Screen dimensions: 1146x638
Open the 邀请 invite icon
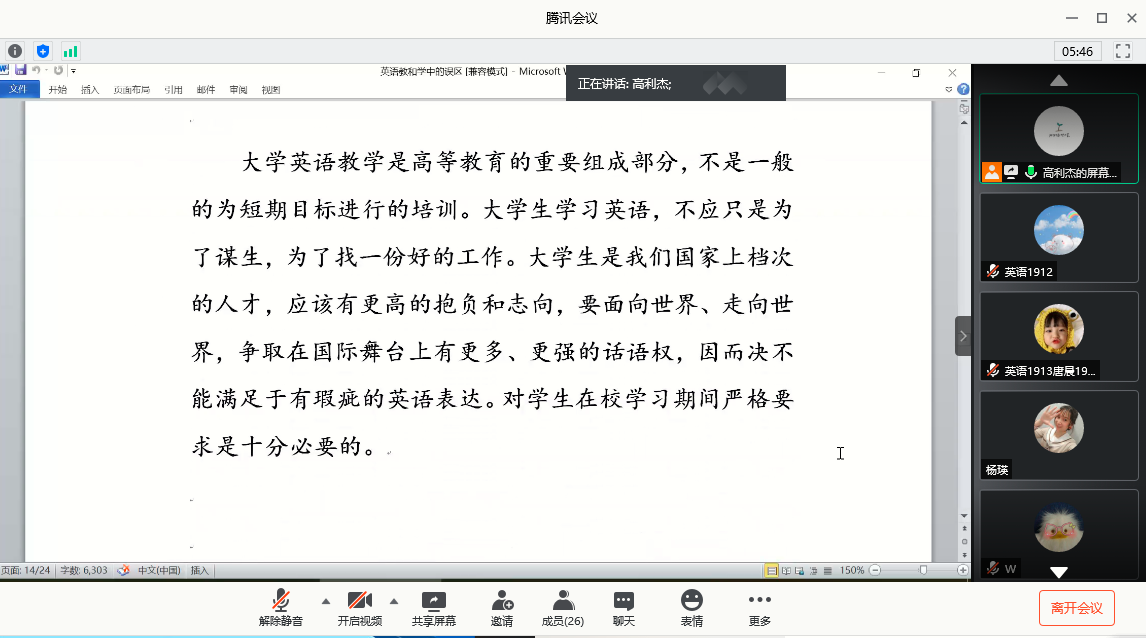coord(502,607)
